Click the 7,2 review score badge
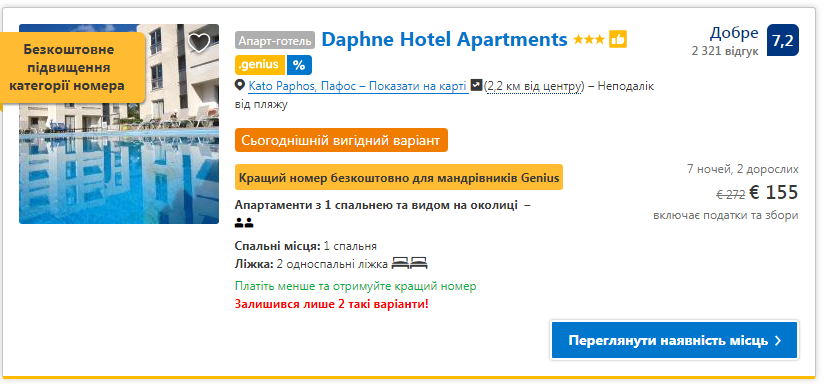824x384 pixels. pos(782,40)
